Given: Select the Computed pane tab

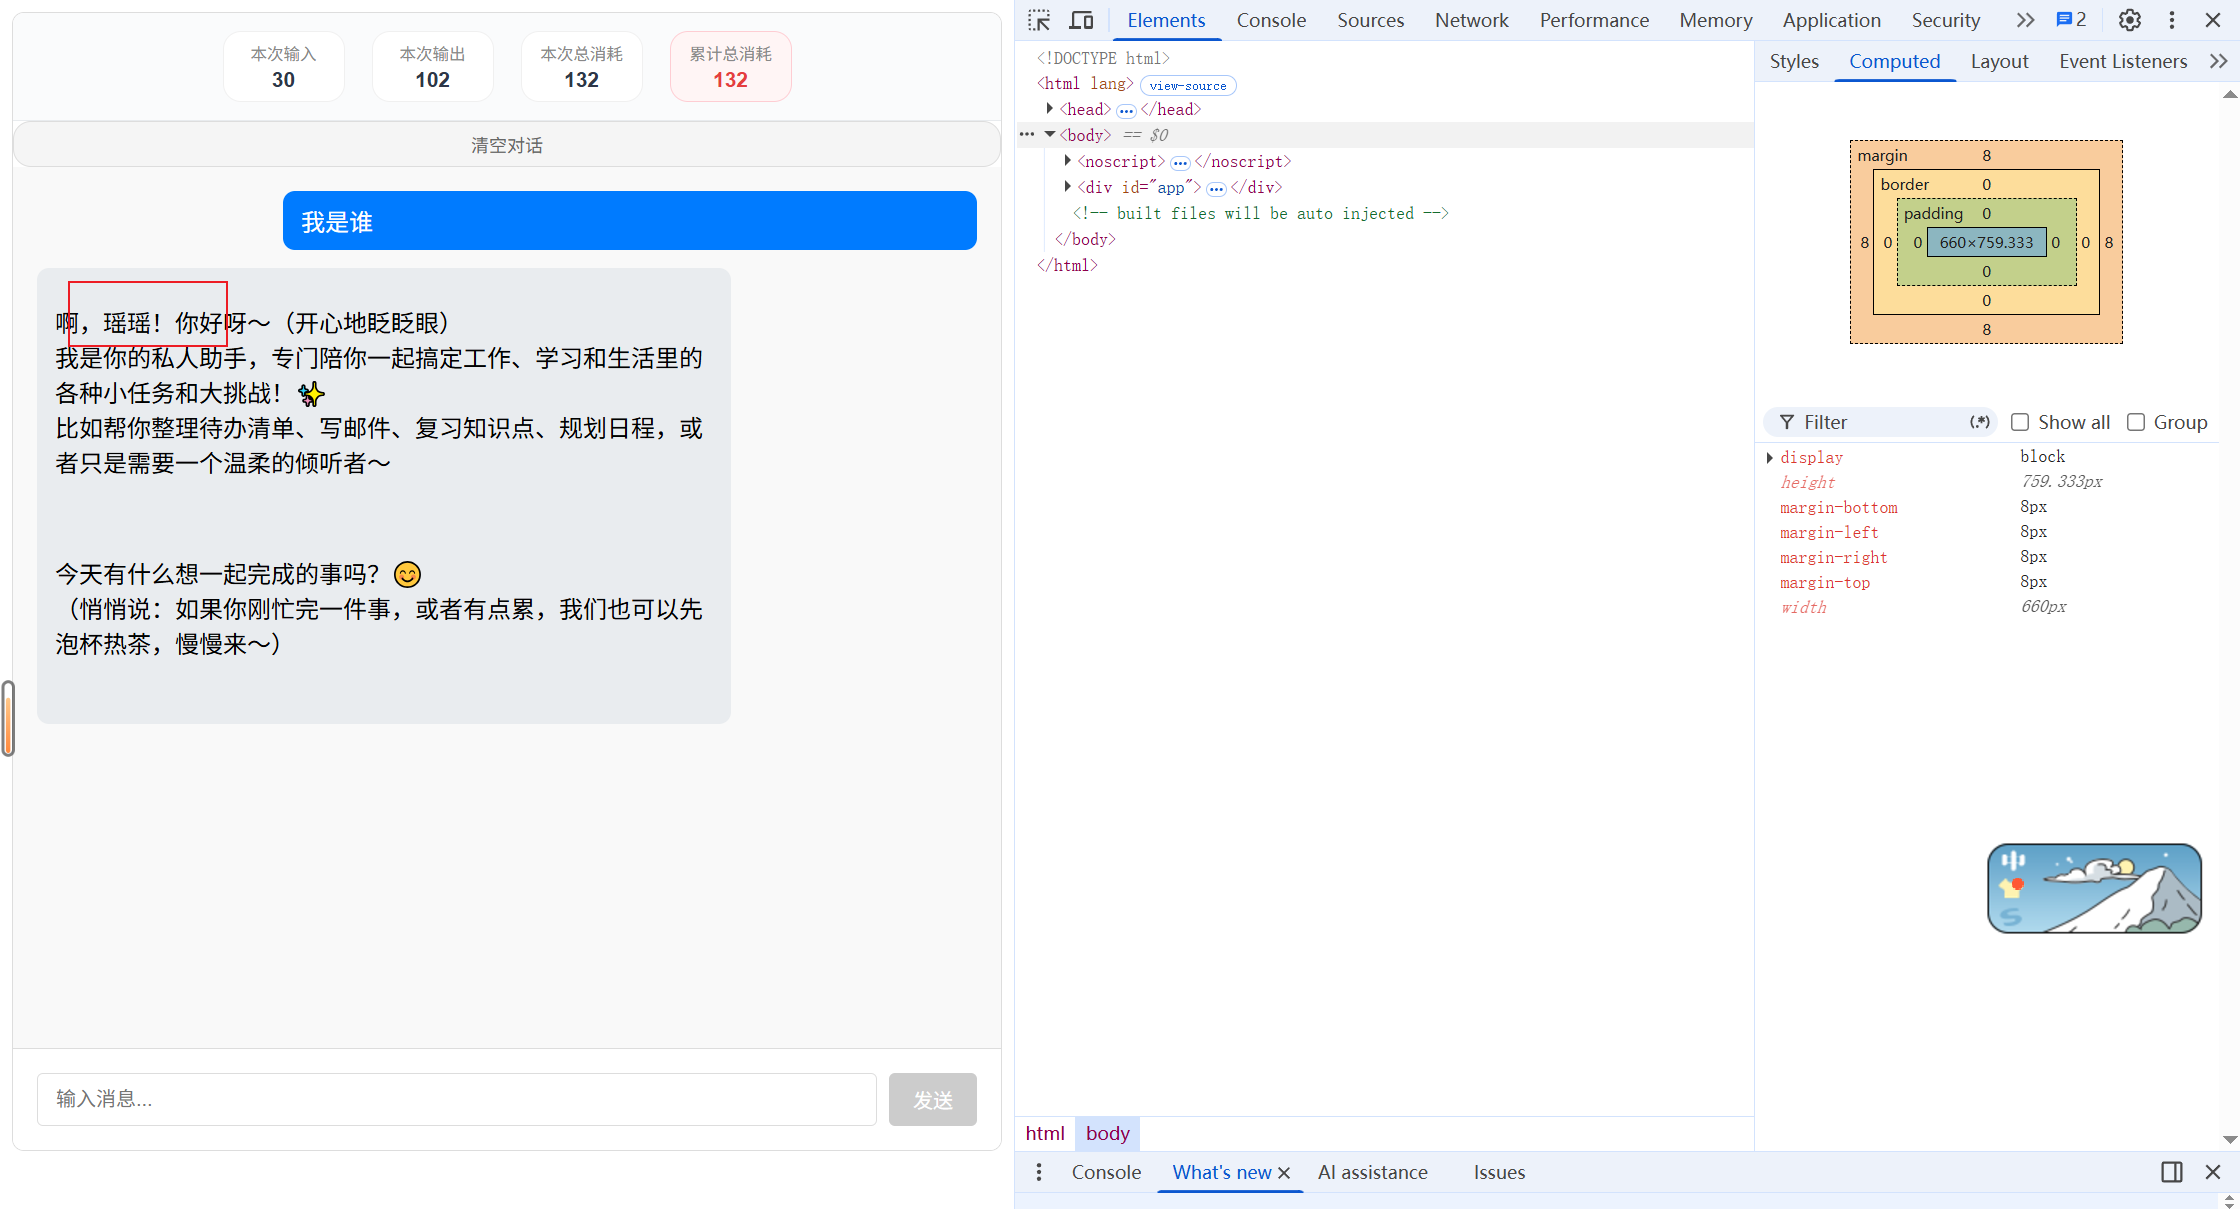Looking at the screenshot, I should coord(1894,61).
